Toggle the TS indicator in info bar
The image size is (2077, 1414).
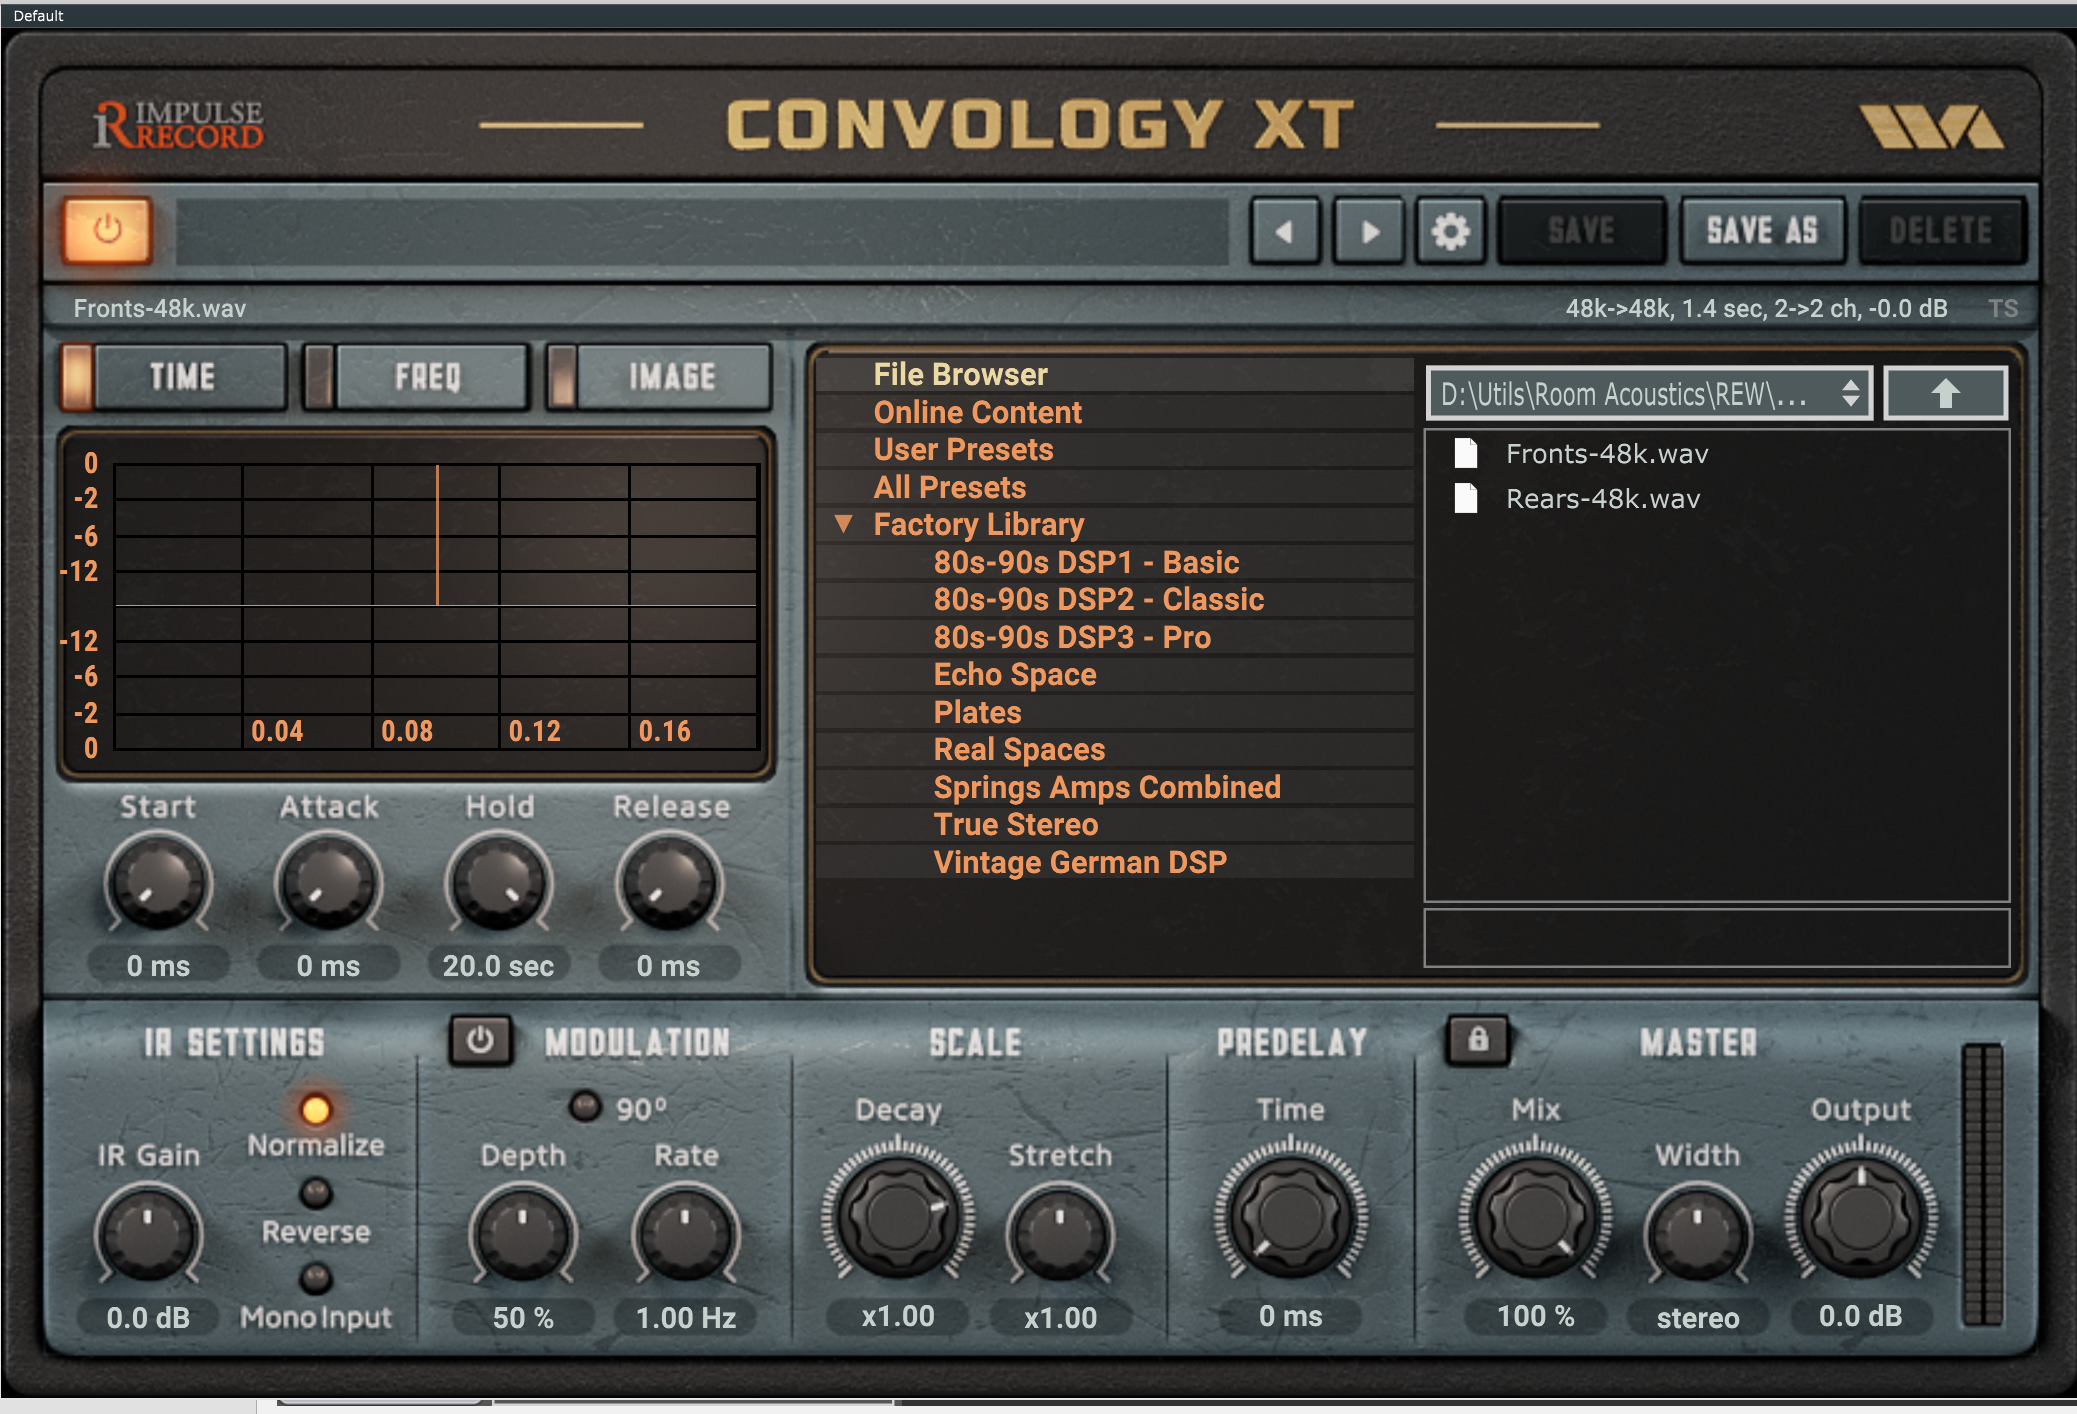[2003, 308]
